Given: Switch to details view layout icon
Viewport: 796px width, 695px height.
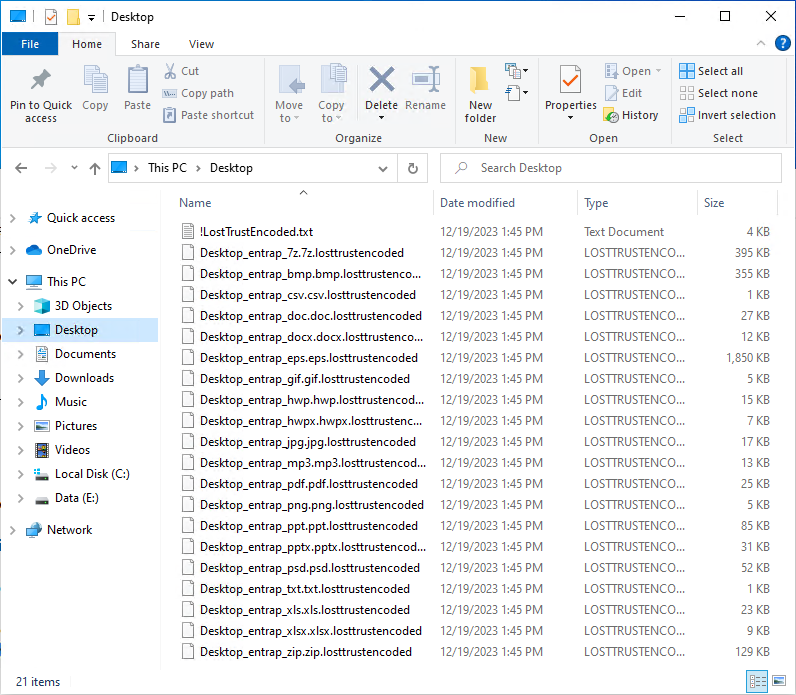Looking at the screenshot, I should (x=757, y=681).
